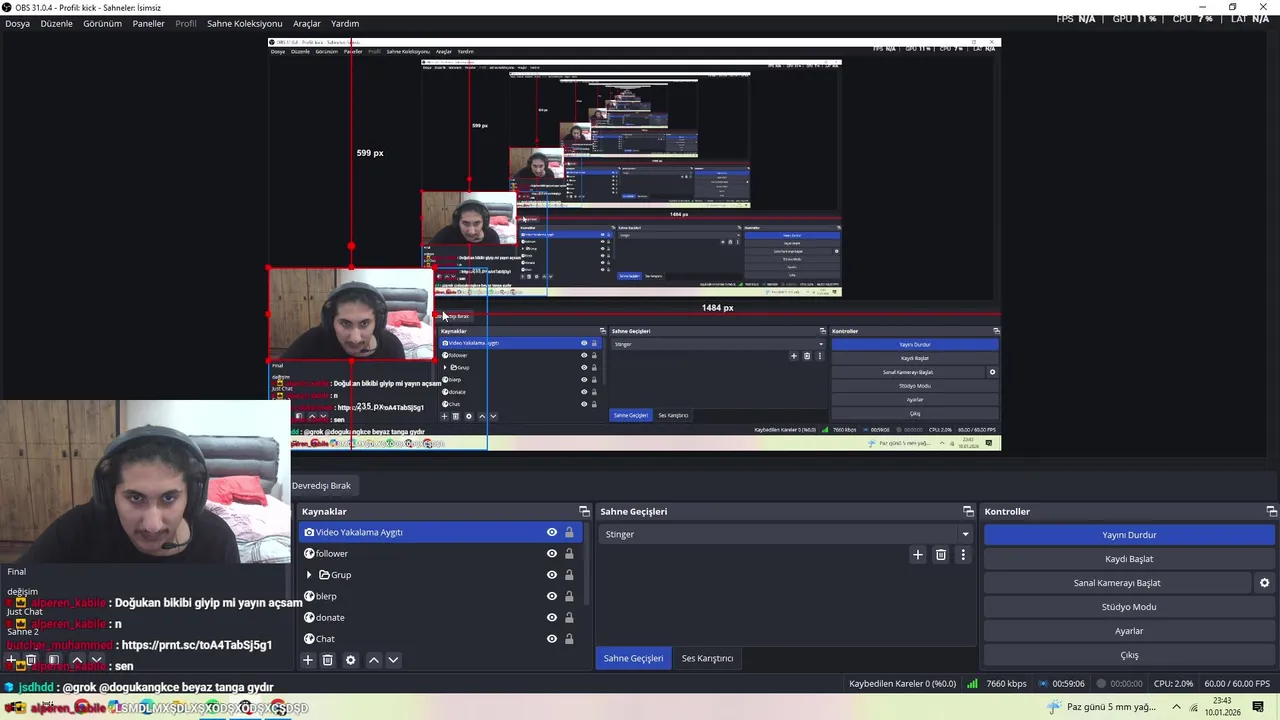1280x720 pixels.
Task: Show hidden system tray icons
Action: coord(1176,707)
